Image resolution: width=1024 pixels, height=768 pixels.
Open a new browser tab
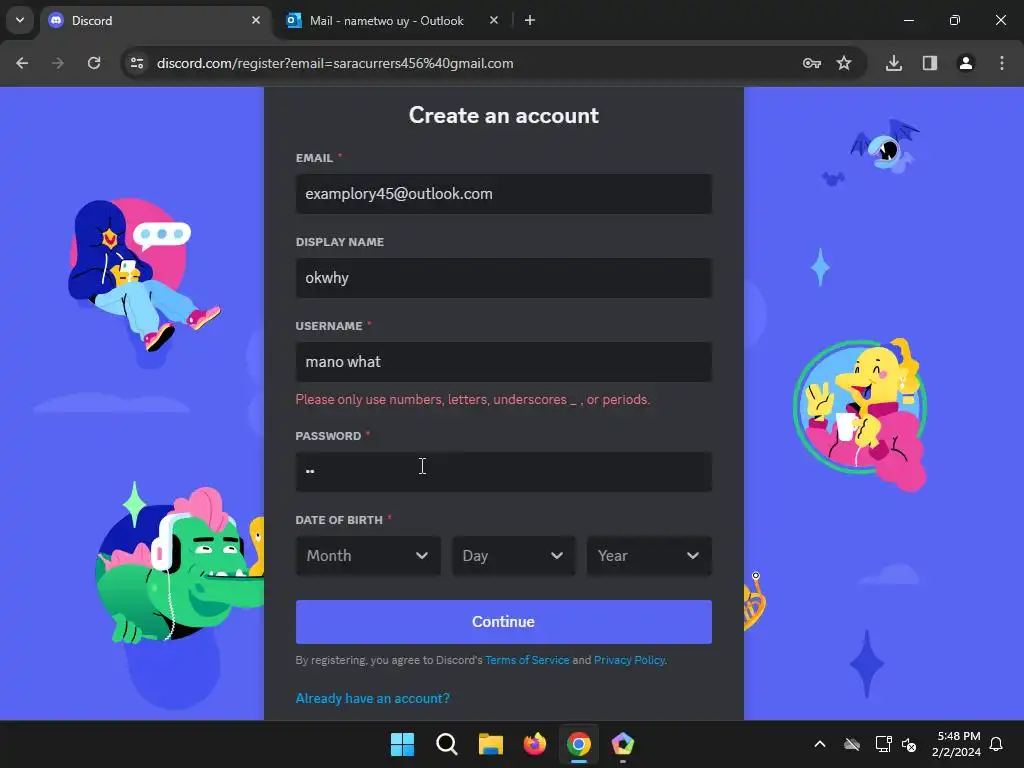[530, 20]
